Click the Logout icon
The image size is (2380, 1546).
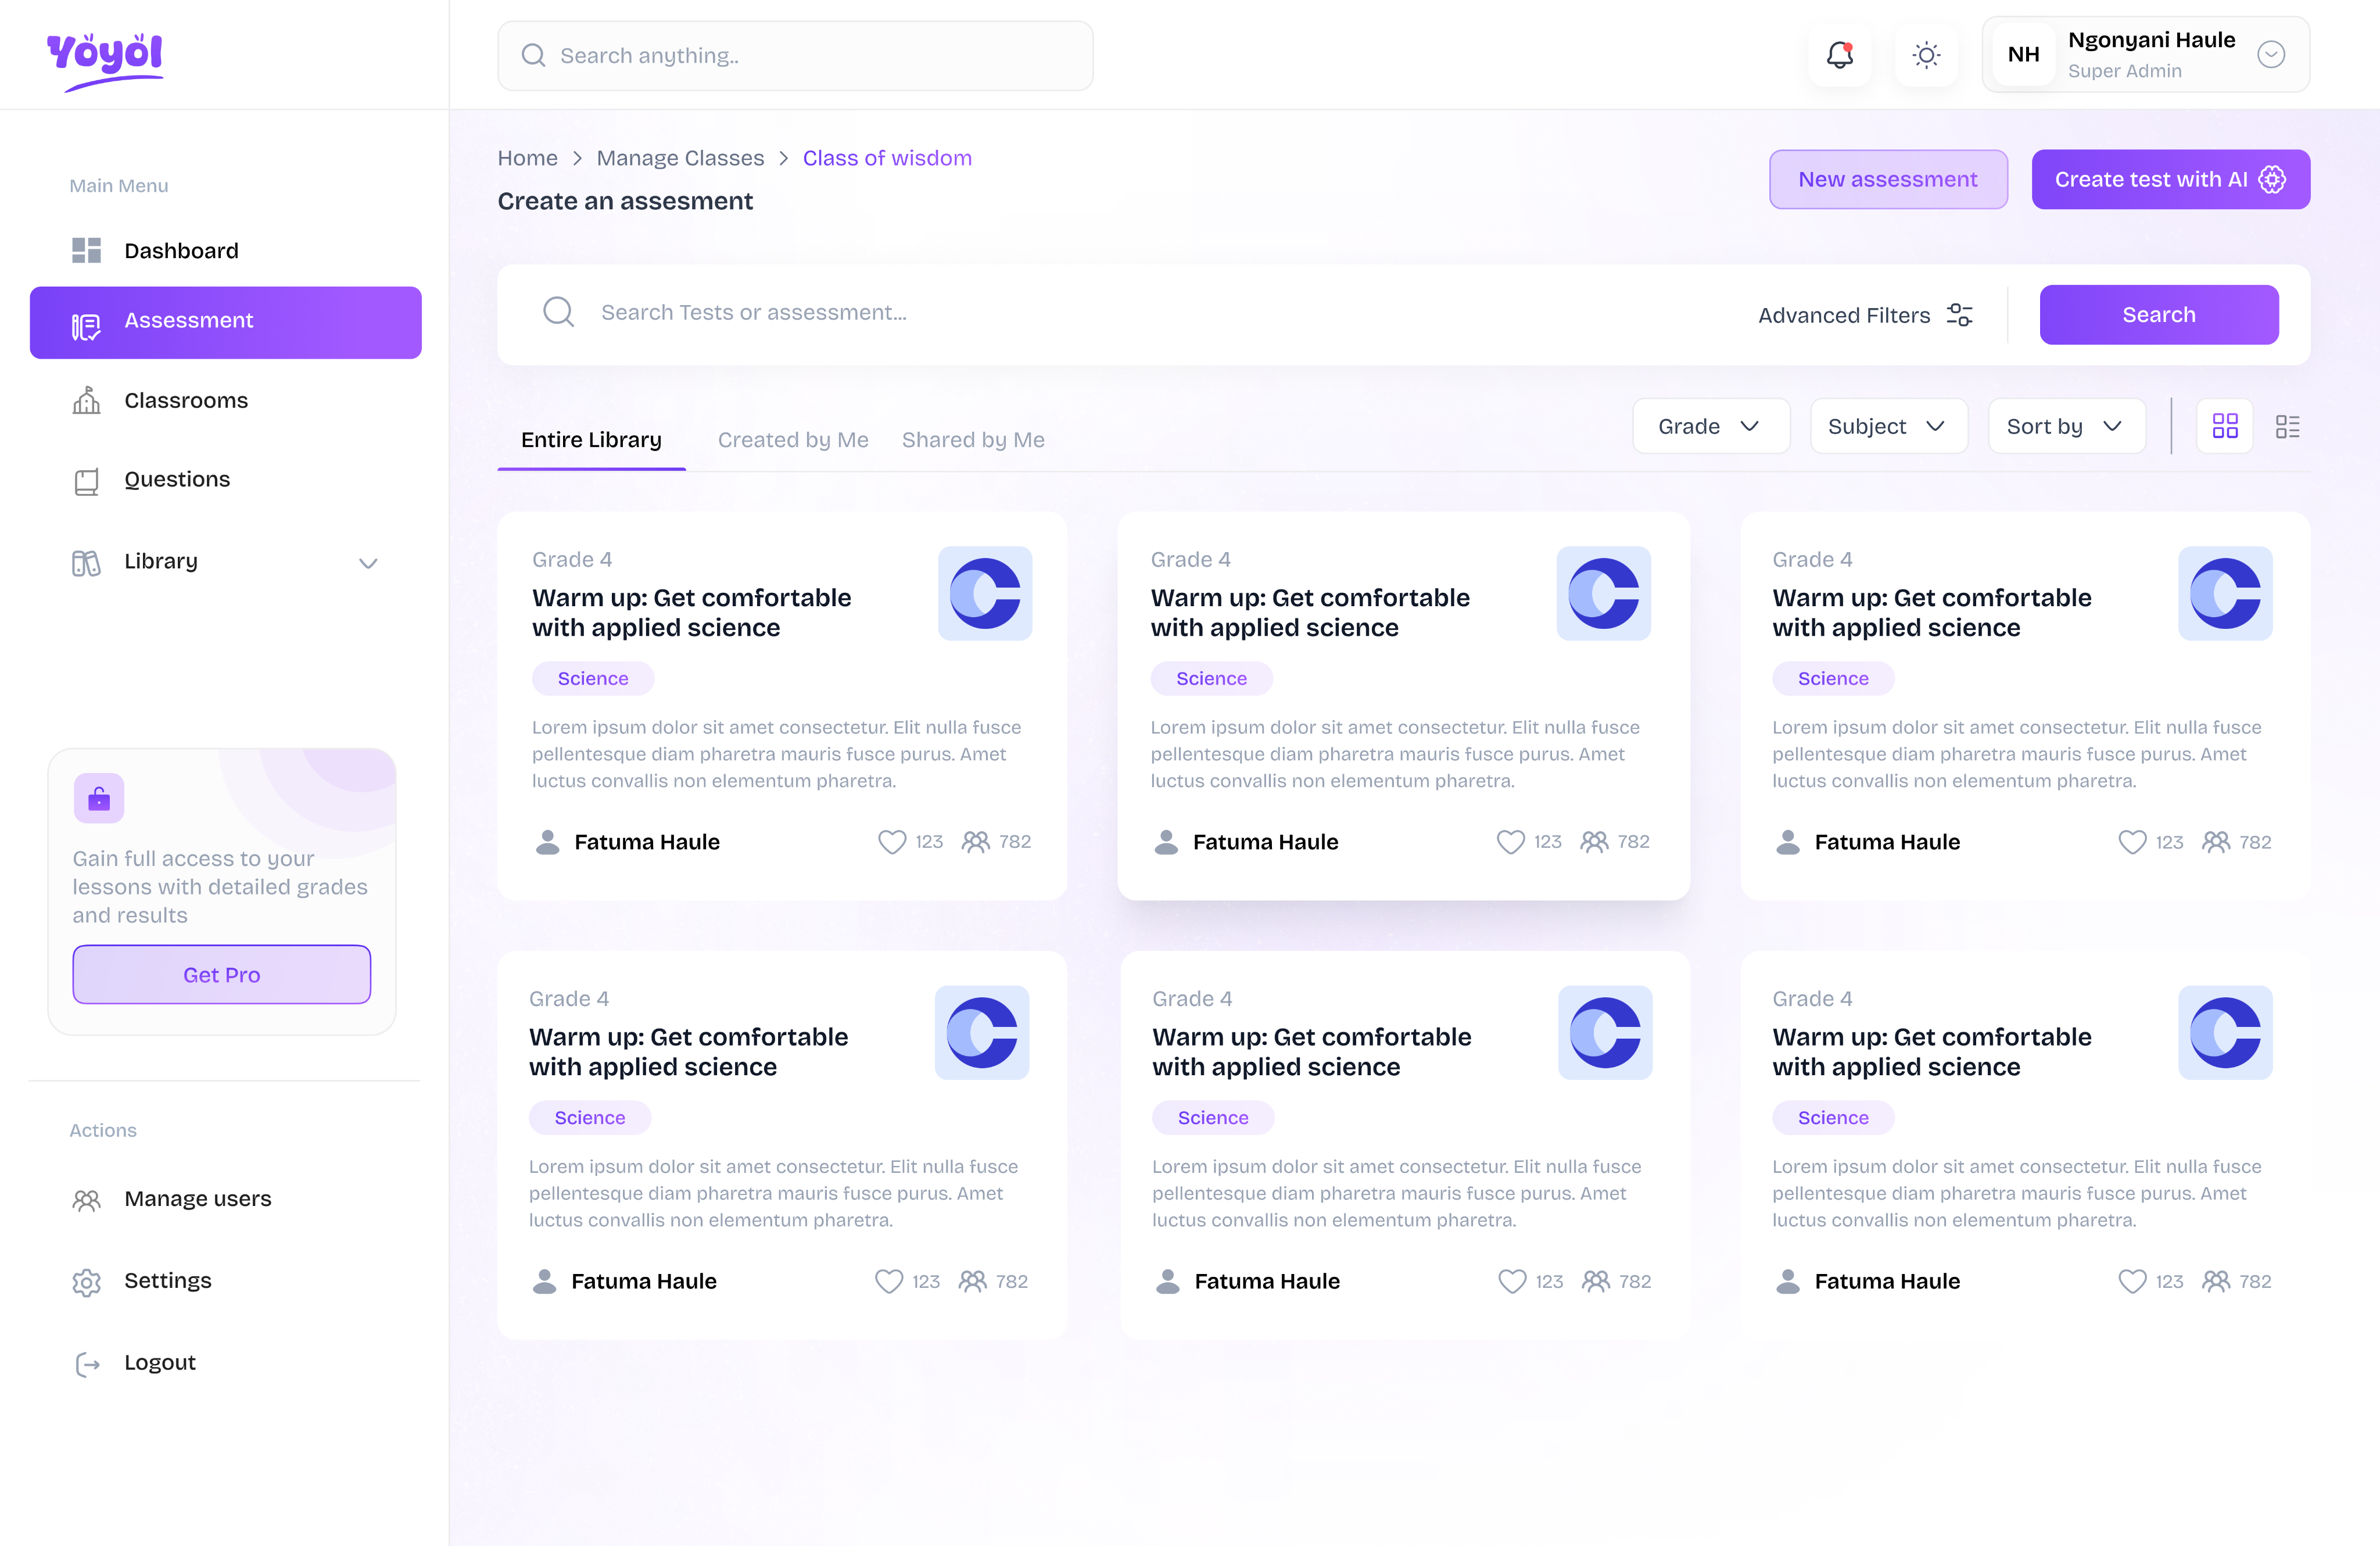click(87, 1364)
